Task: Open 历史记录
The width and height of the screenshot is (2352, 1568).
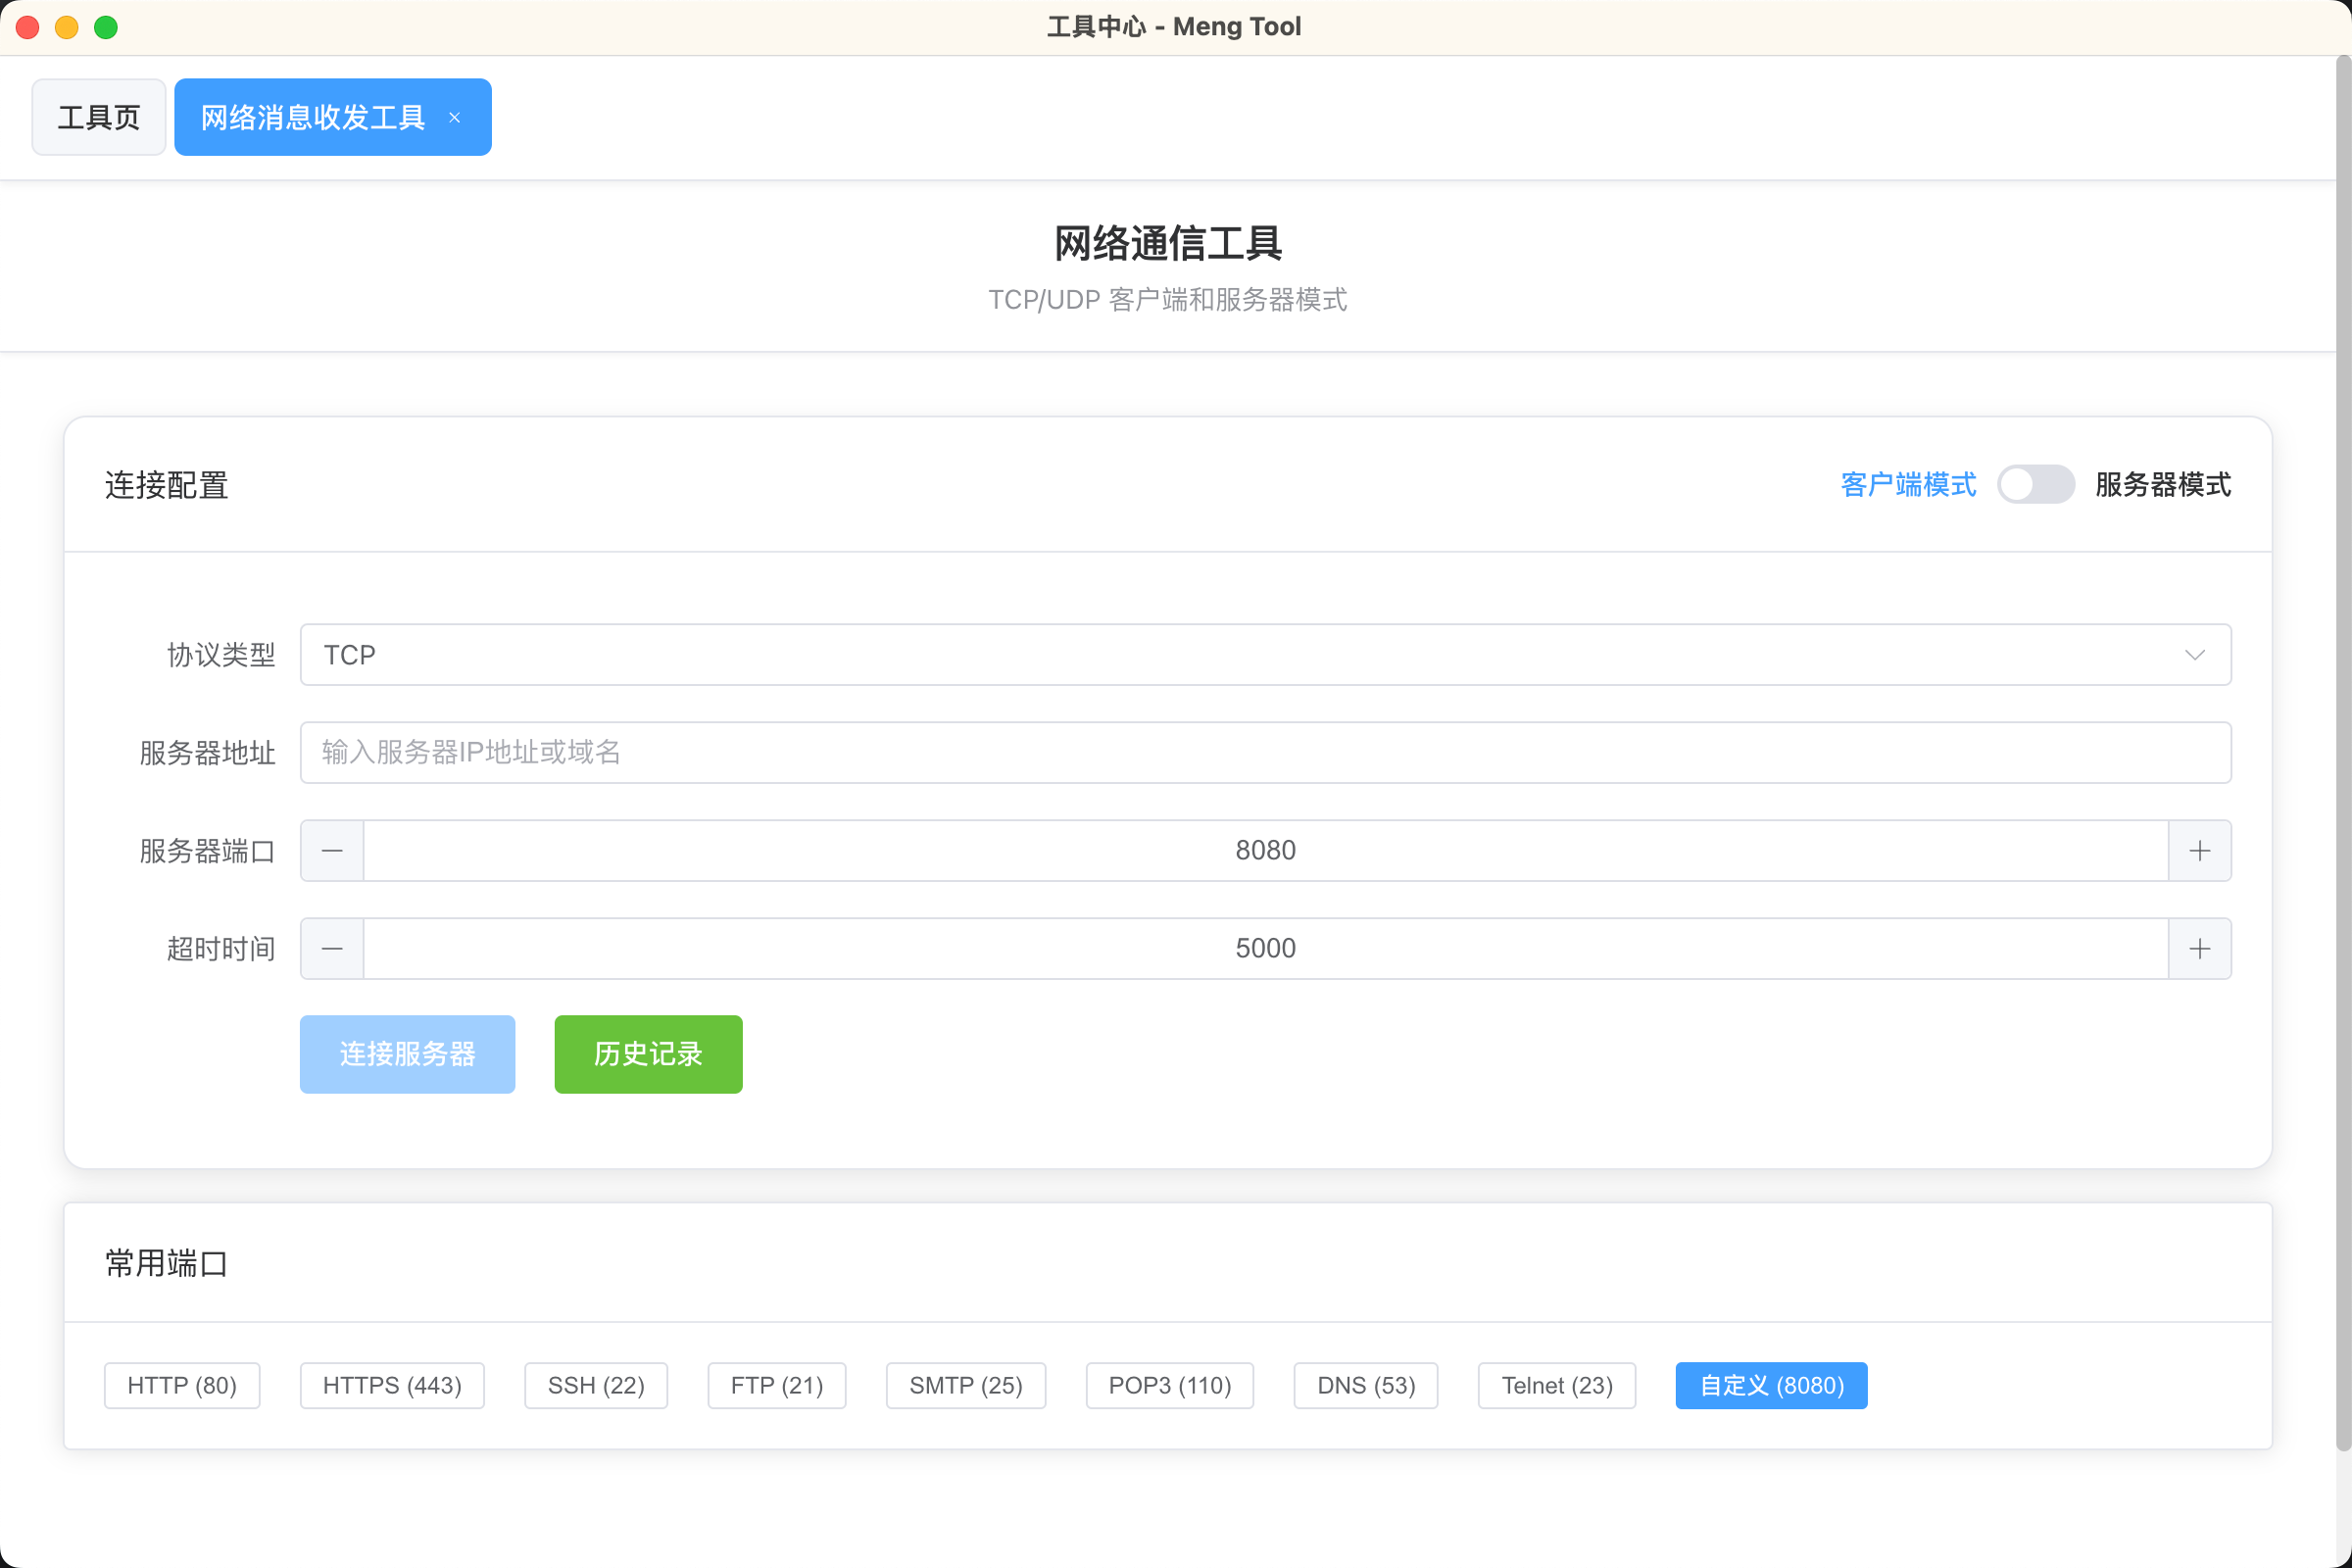Action: pyautogui.click(x=647, y=1053)
